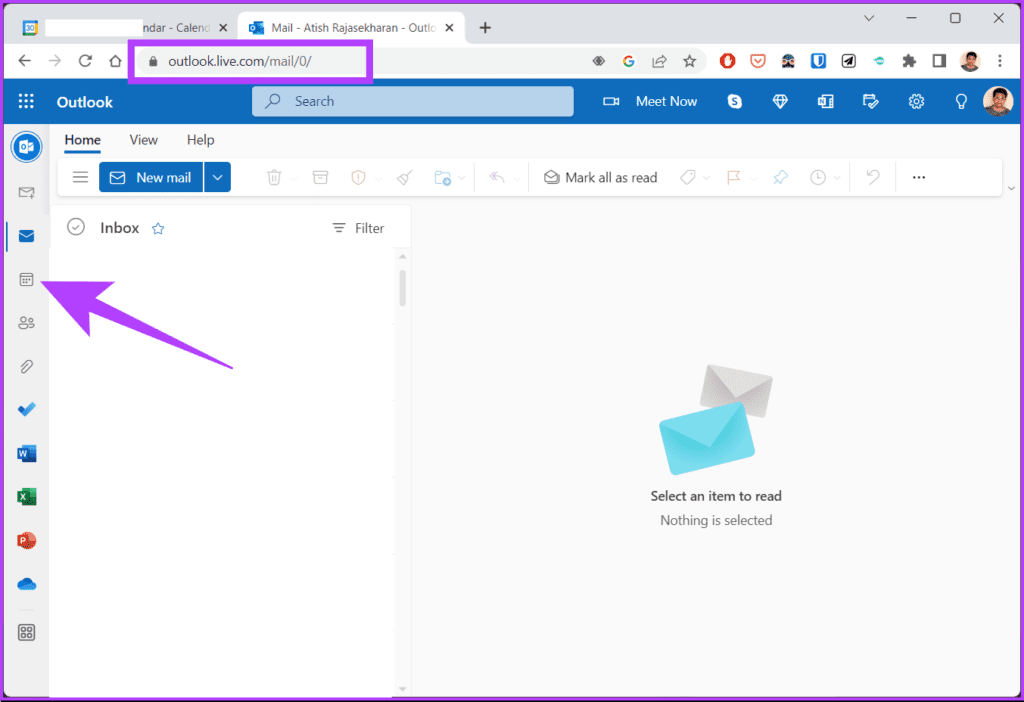Switch to the View ribbon tab
Screen dimensions: 1024x702
tap(144, 140)
